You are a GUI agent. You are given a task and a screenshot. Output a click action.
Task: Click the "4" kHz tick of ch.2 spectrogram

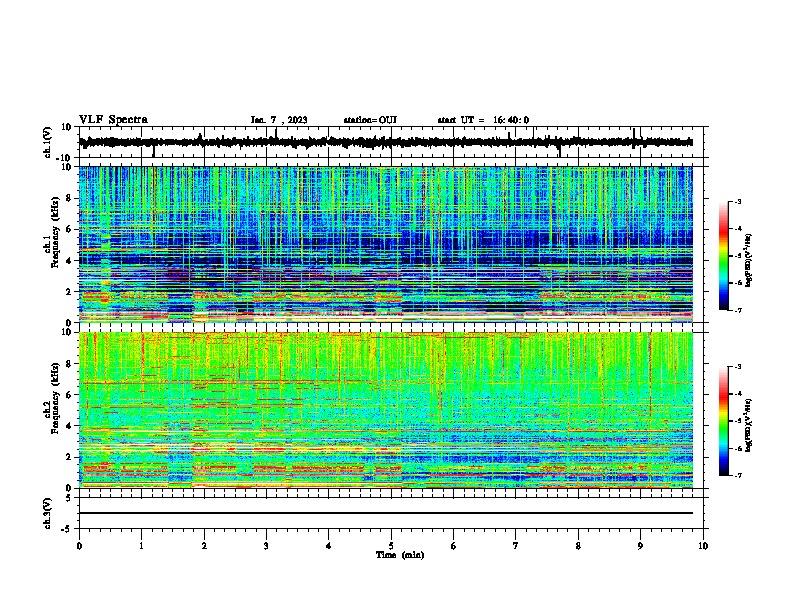[x=70, y=426]
